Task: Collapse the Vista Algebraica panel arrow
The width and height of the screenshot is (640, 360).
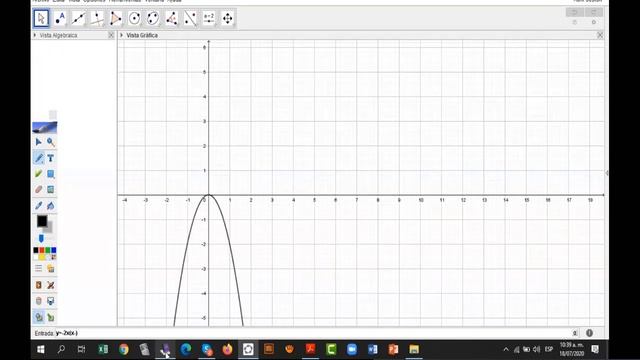Action: coord(35,36)
